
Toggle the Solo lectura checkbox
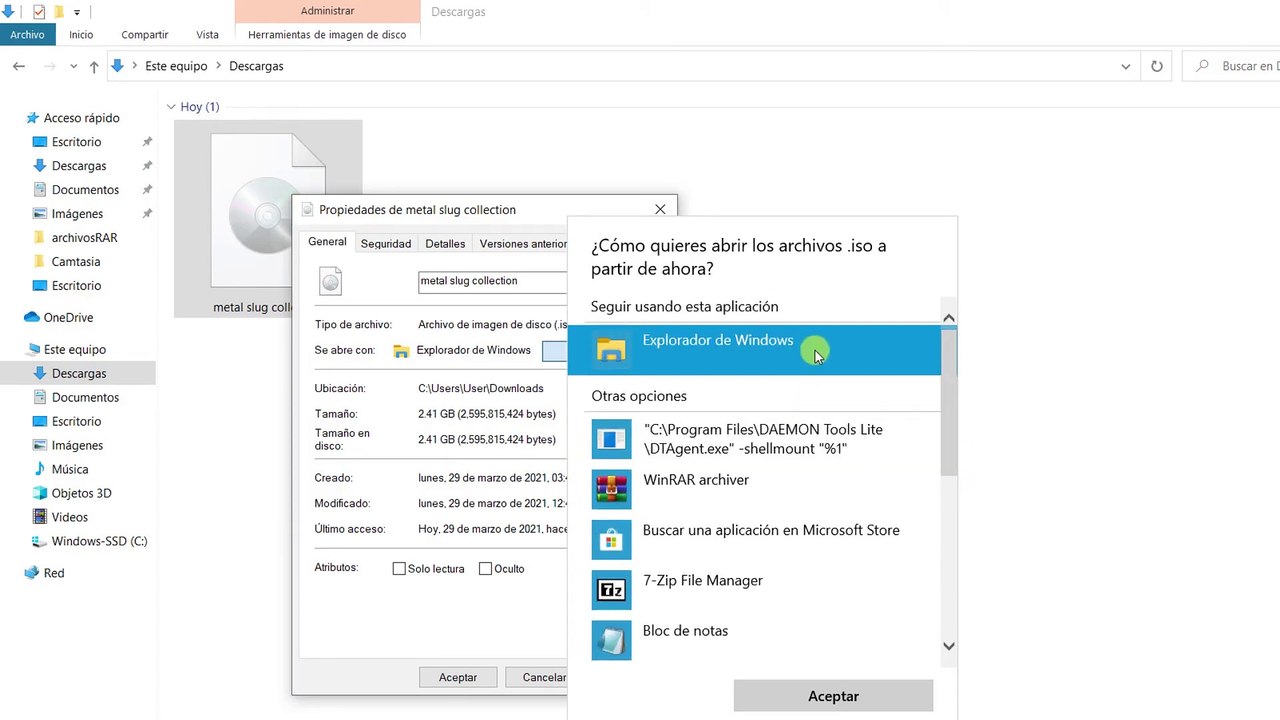click(x=399, y=569)
